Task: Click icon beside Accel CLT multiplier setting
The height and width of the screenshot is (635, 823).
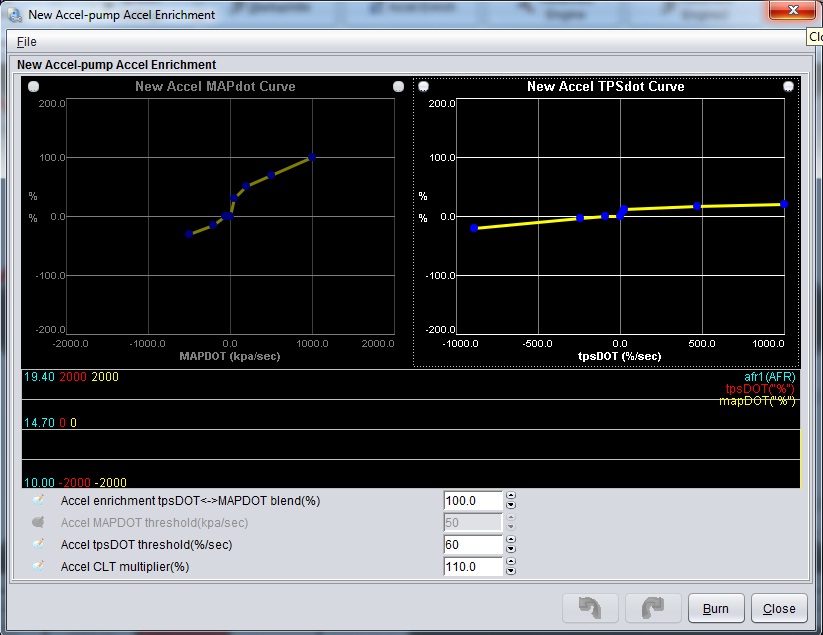Action: pos(39,566)
